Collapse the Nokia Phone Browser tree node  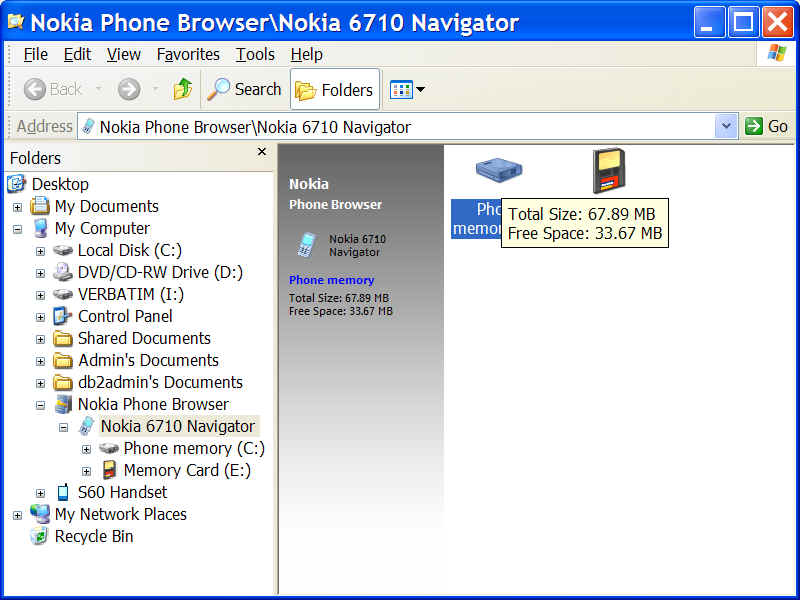41,405
